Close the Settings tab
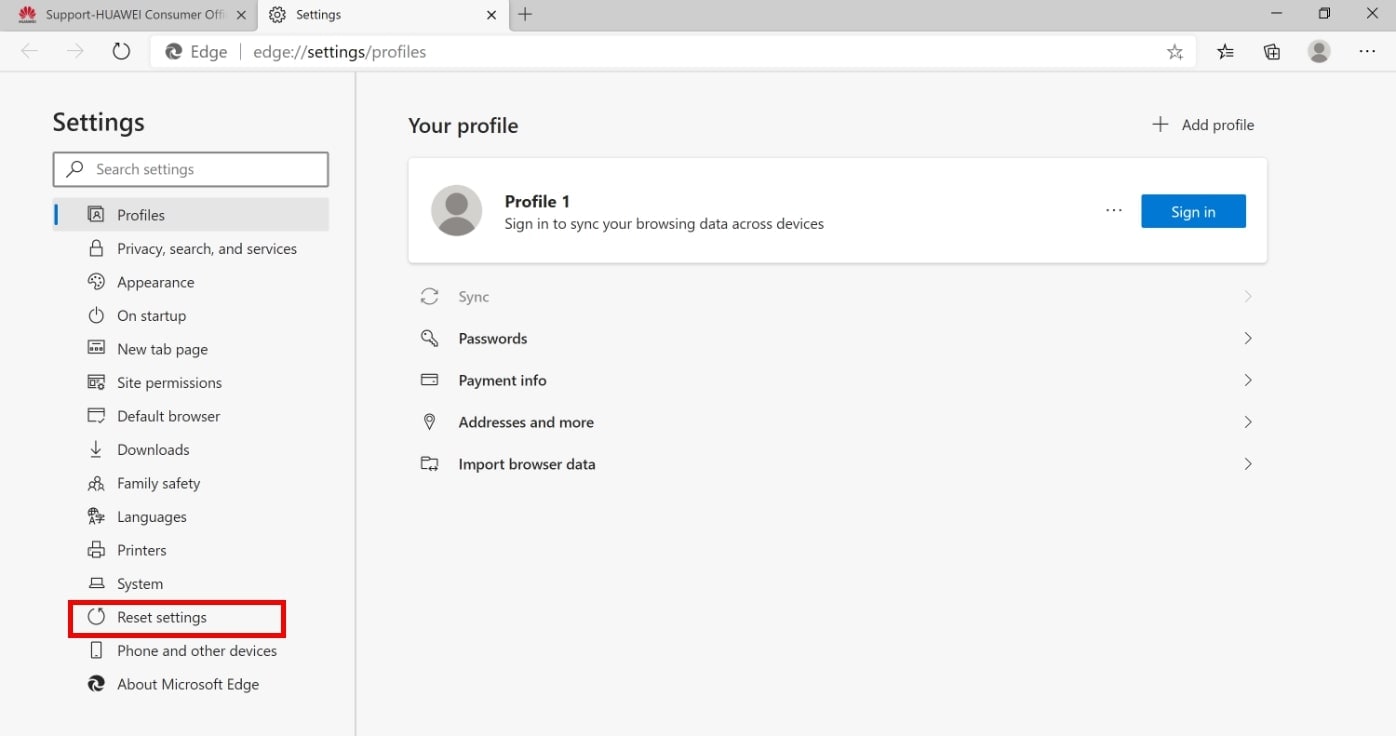This screenshot has height=736, width=1396. tap(491, 15)
